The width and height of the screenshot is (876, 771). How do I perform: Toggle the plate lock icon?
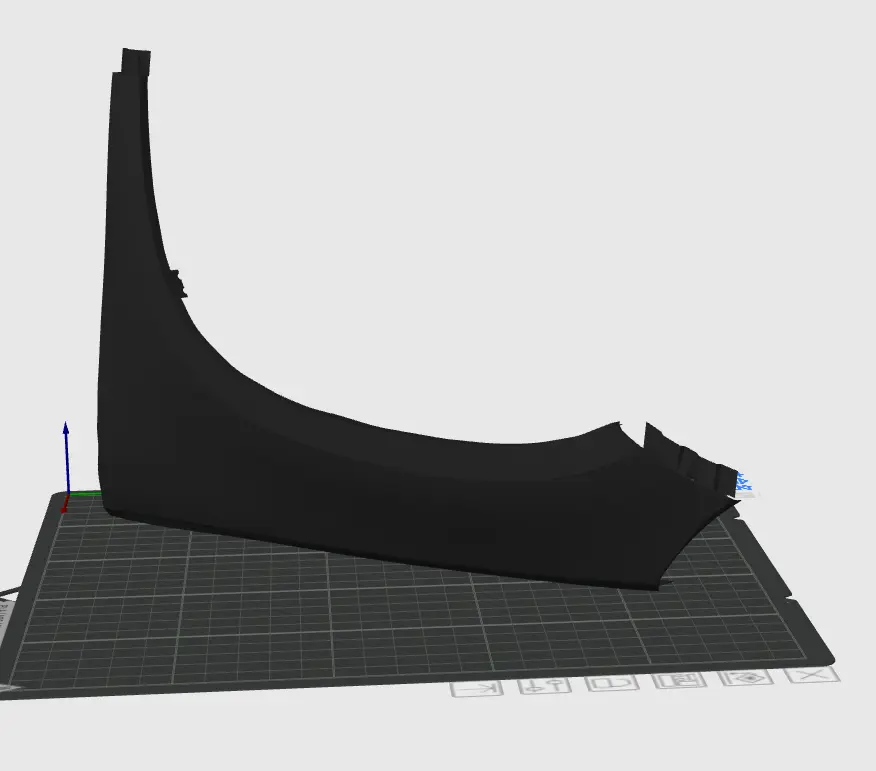[x=612, y=683]
